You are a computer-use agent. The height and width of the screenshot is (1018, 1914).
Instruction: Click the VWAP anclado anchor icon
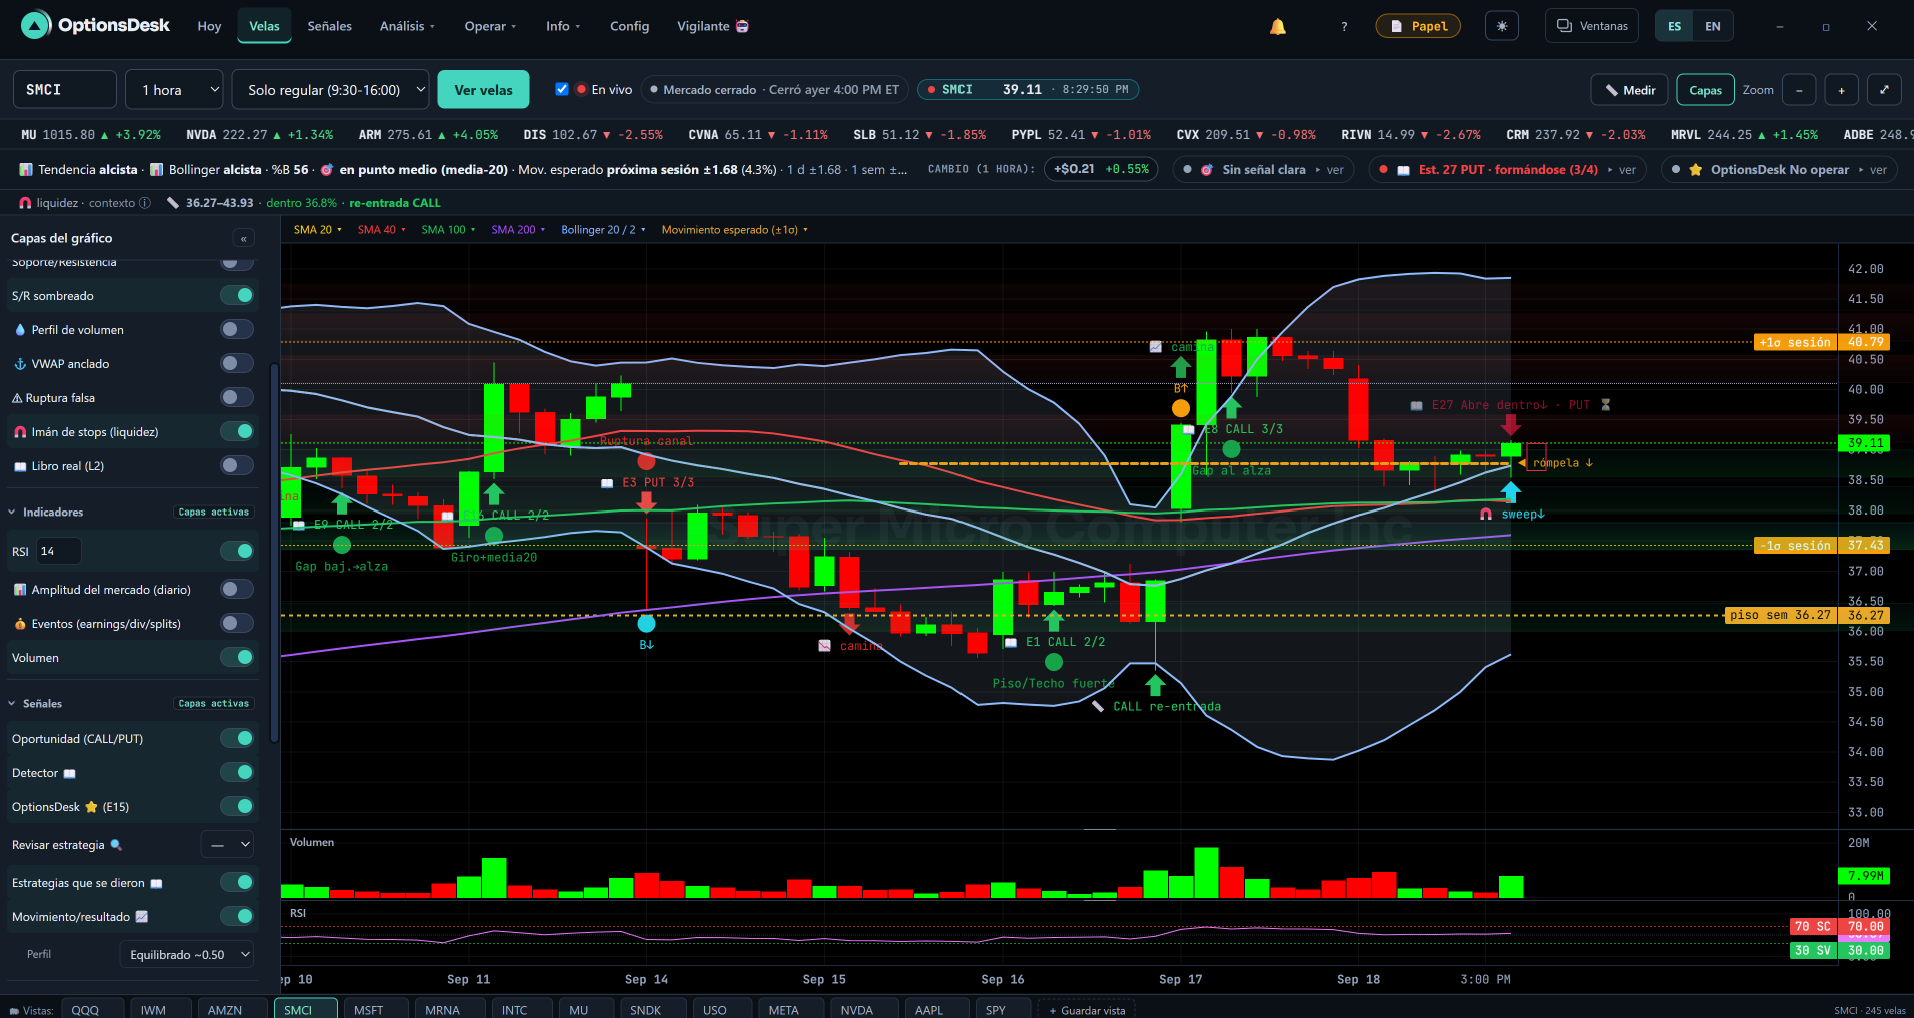[20, 364]
